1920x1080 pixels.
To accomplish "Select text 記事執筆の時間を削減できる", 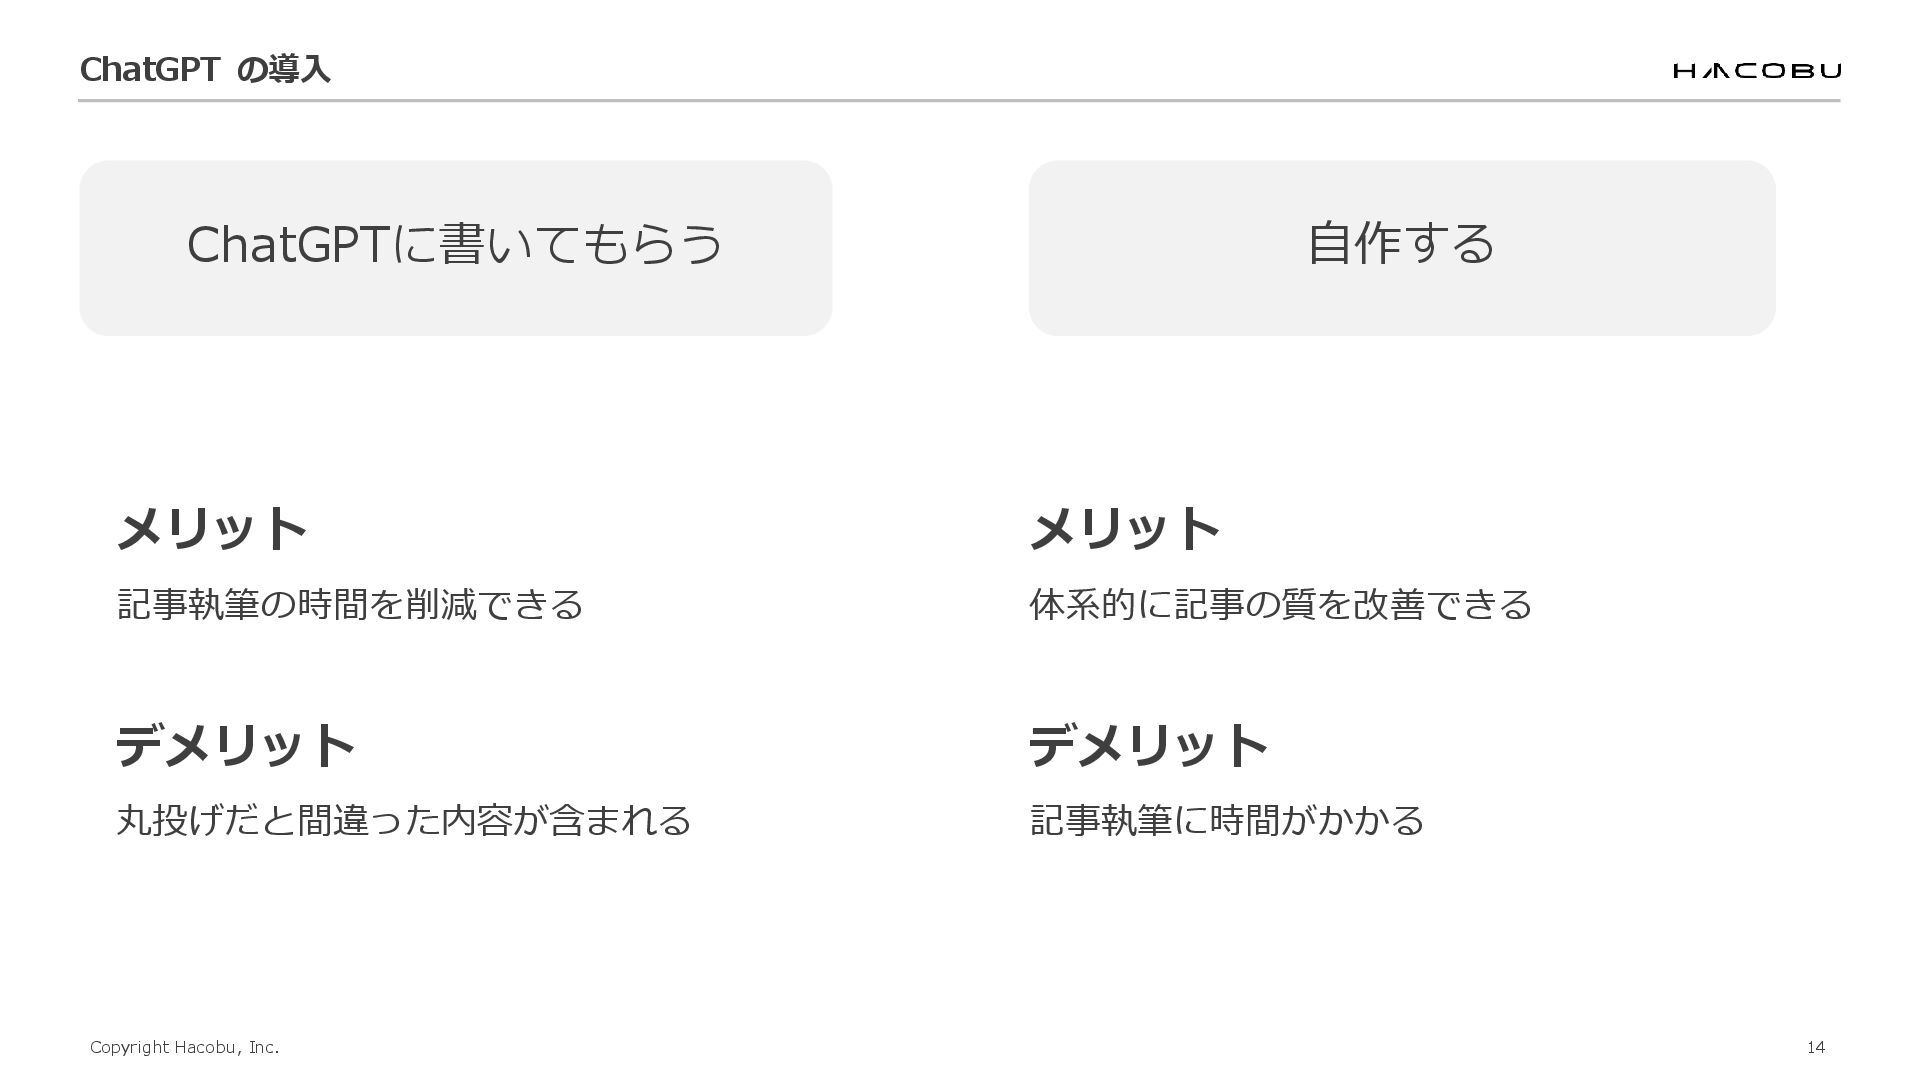I will tap(351, 604).
